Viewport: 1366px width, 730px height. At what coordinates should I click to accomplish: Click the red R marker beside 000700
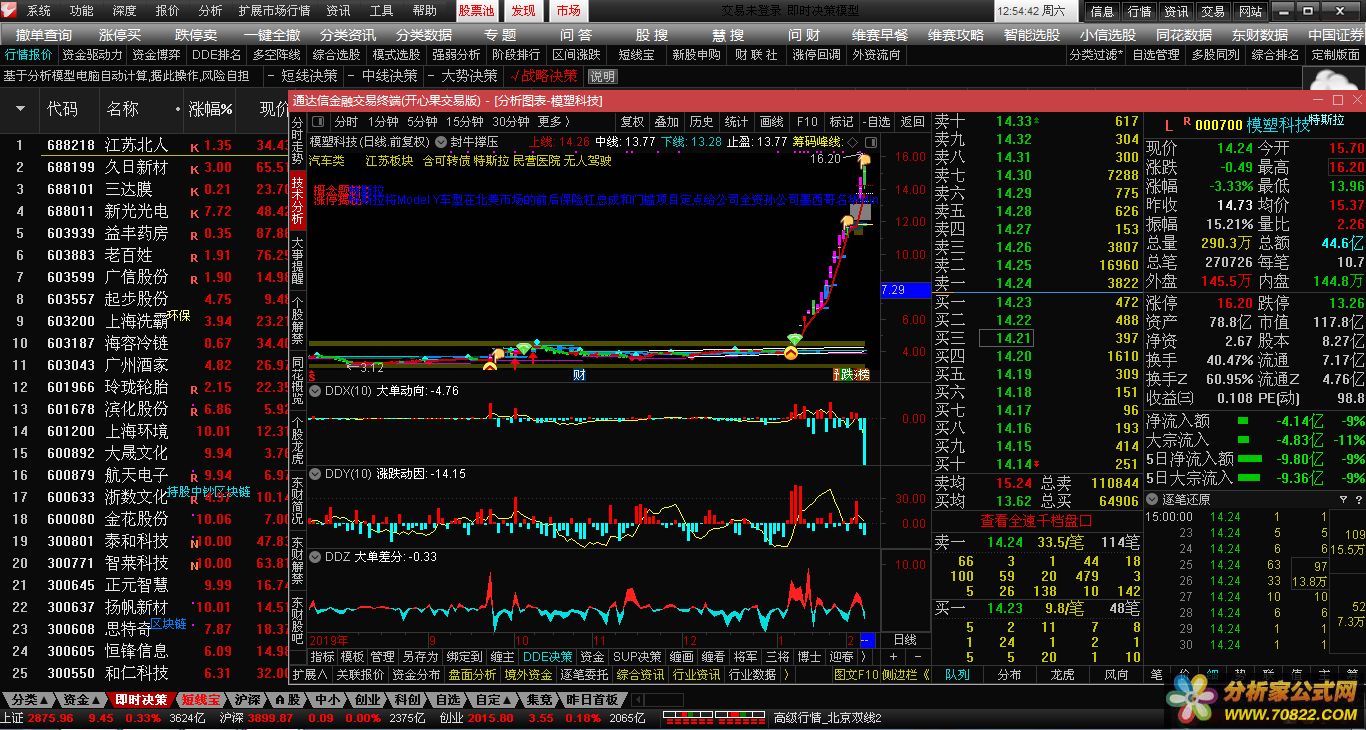pos(1187,121)
